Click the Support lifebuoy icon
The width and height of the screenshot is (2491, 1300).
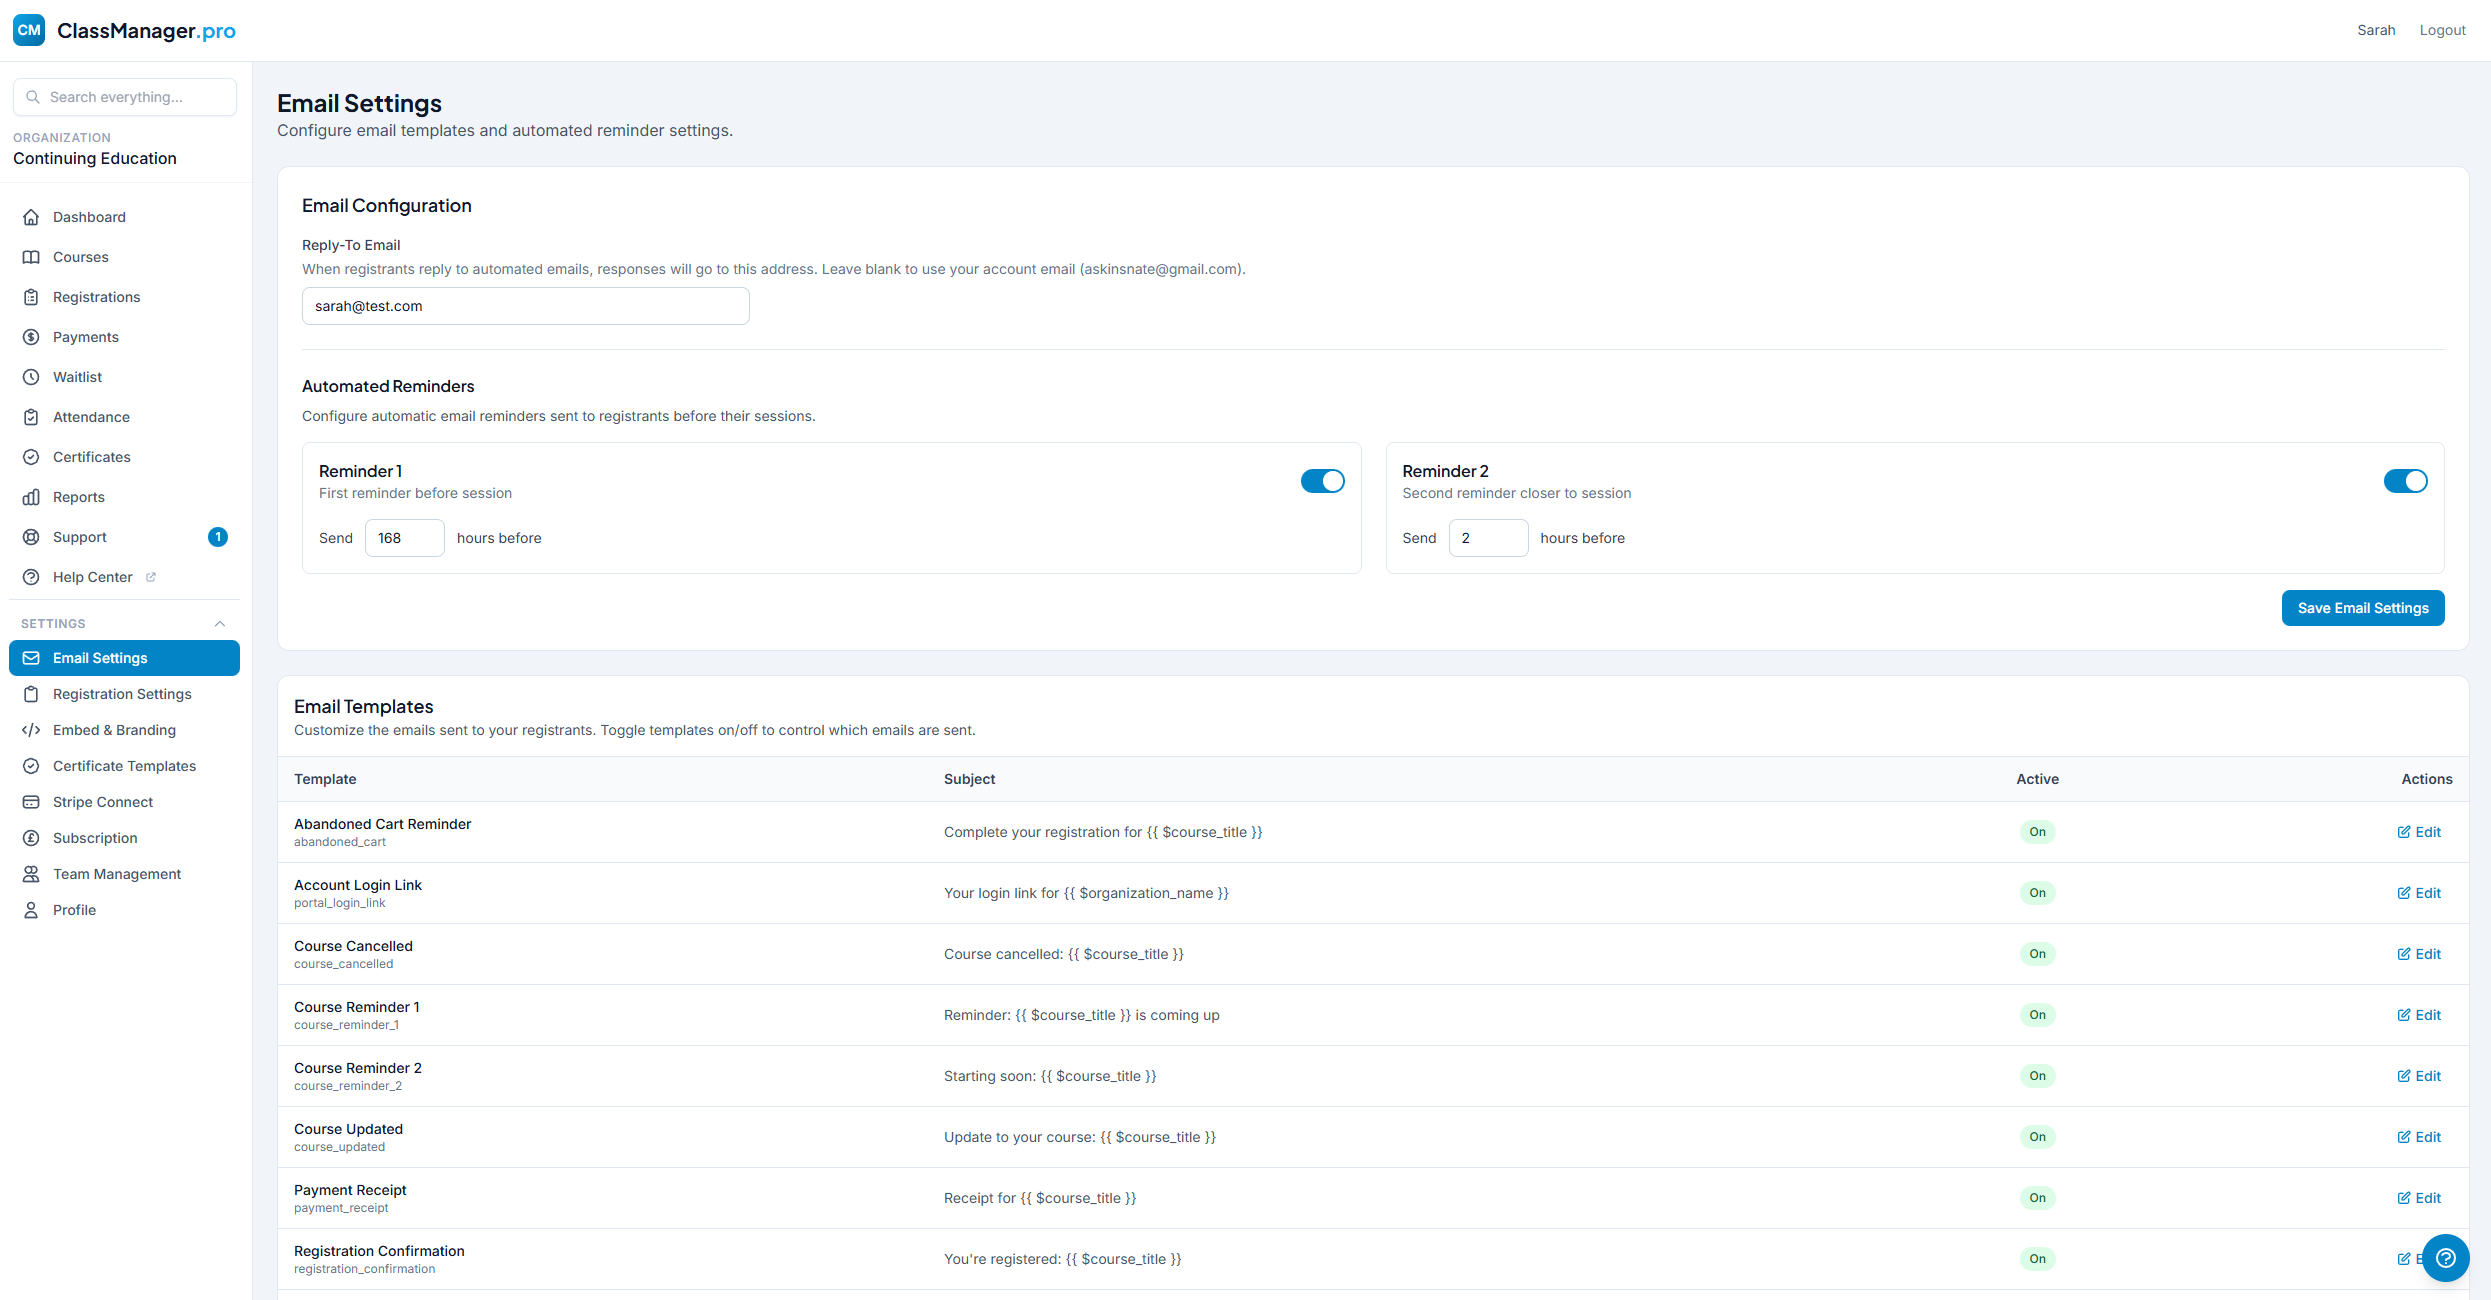31,537
